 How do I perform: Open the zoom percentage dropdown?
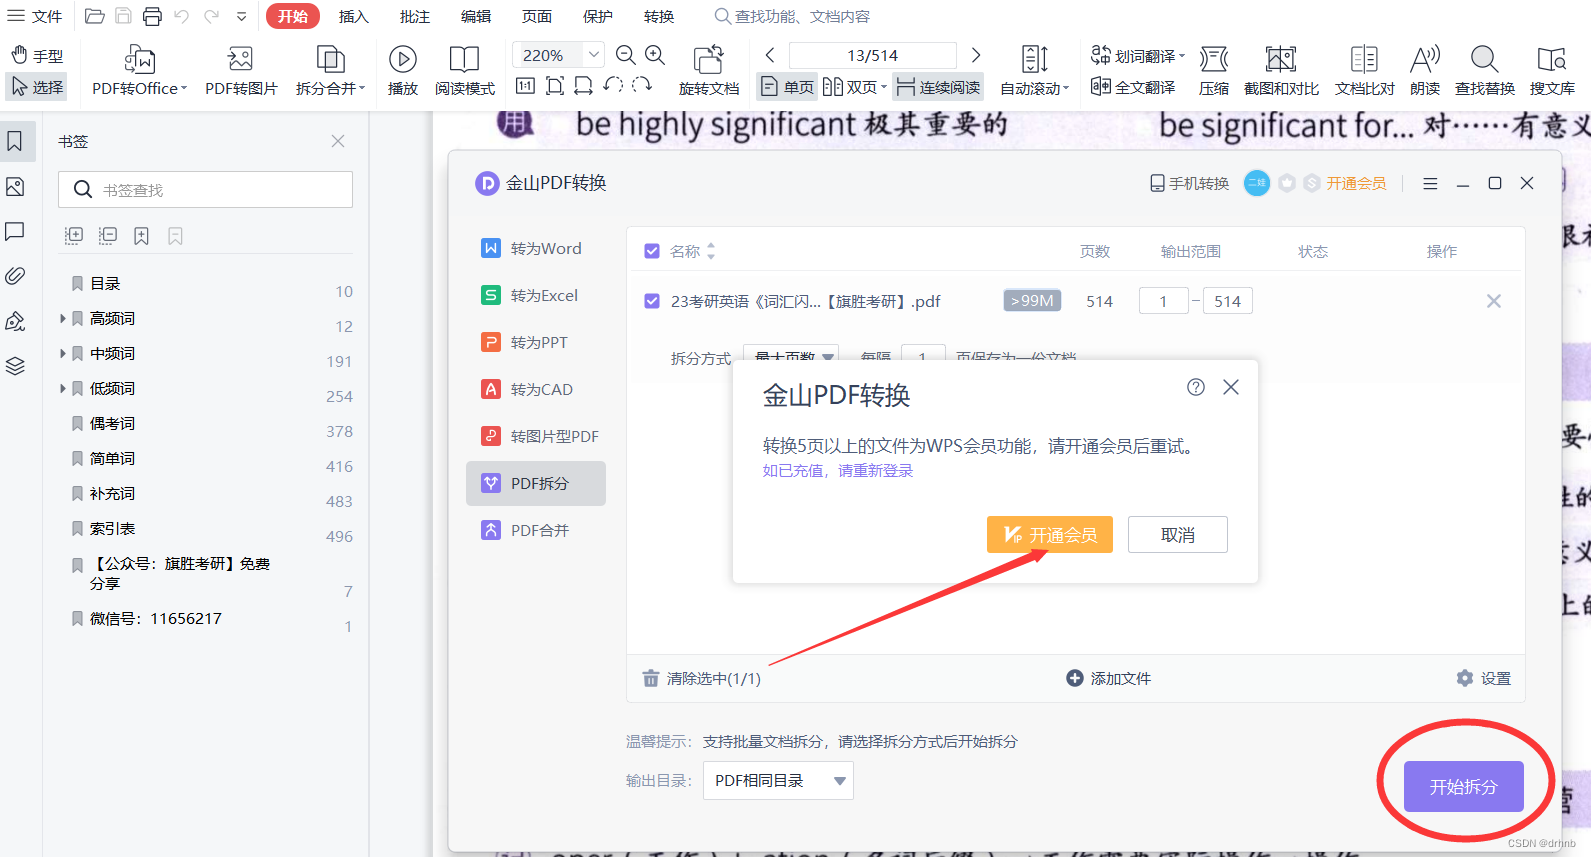594,55
